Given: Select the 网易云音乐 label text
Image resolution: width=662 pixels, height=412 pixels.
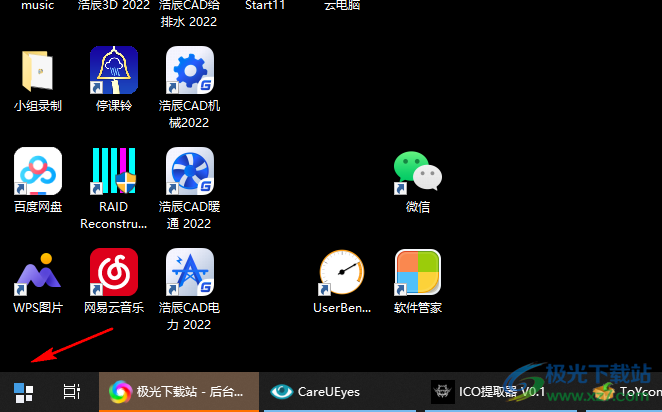Looking at the screenshot, I should click(x=114, y=308).
